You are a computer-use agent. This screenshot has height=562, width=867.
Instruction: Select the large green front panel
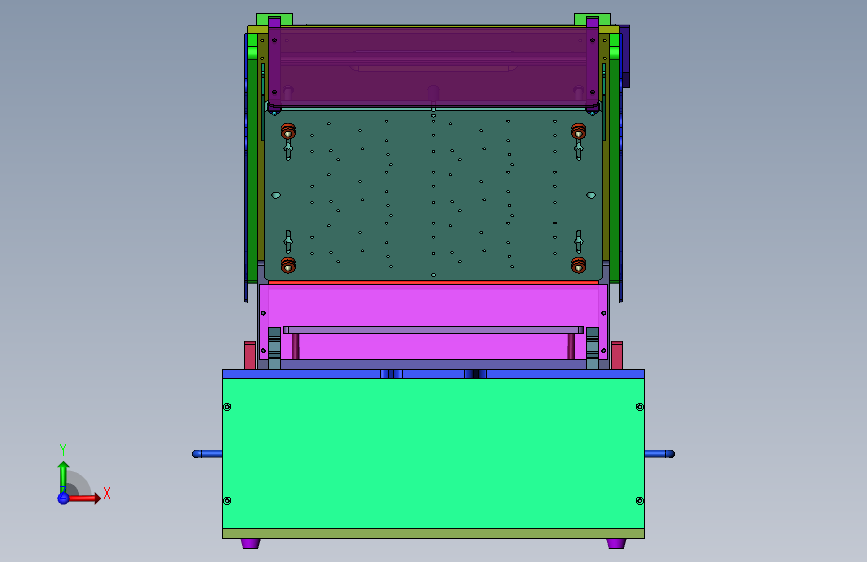433,454
